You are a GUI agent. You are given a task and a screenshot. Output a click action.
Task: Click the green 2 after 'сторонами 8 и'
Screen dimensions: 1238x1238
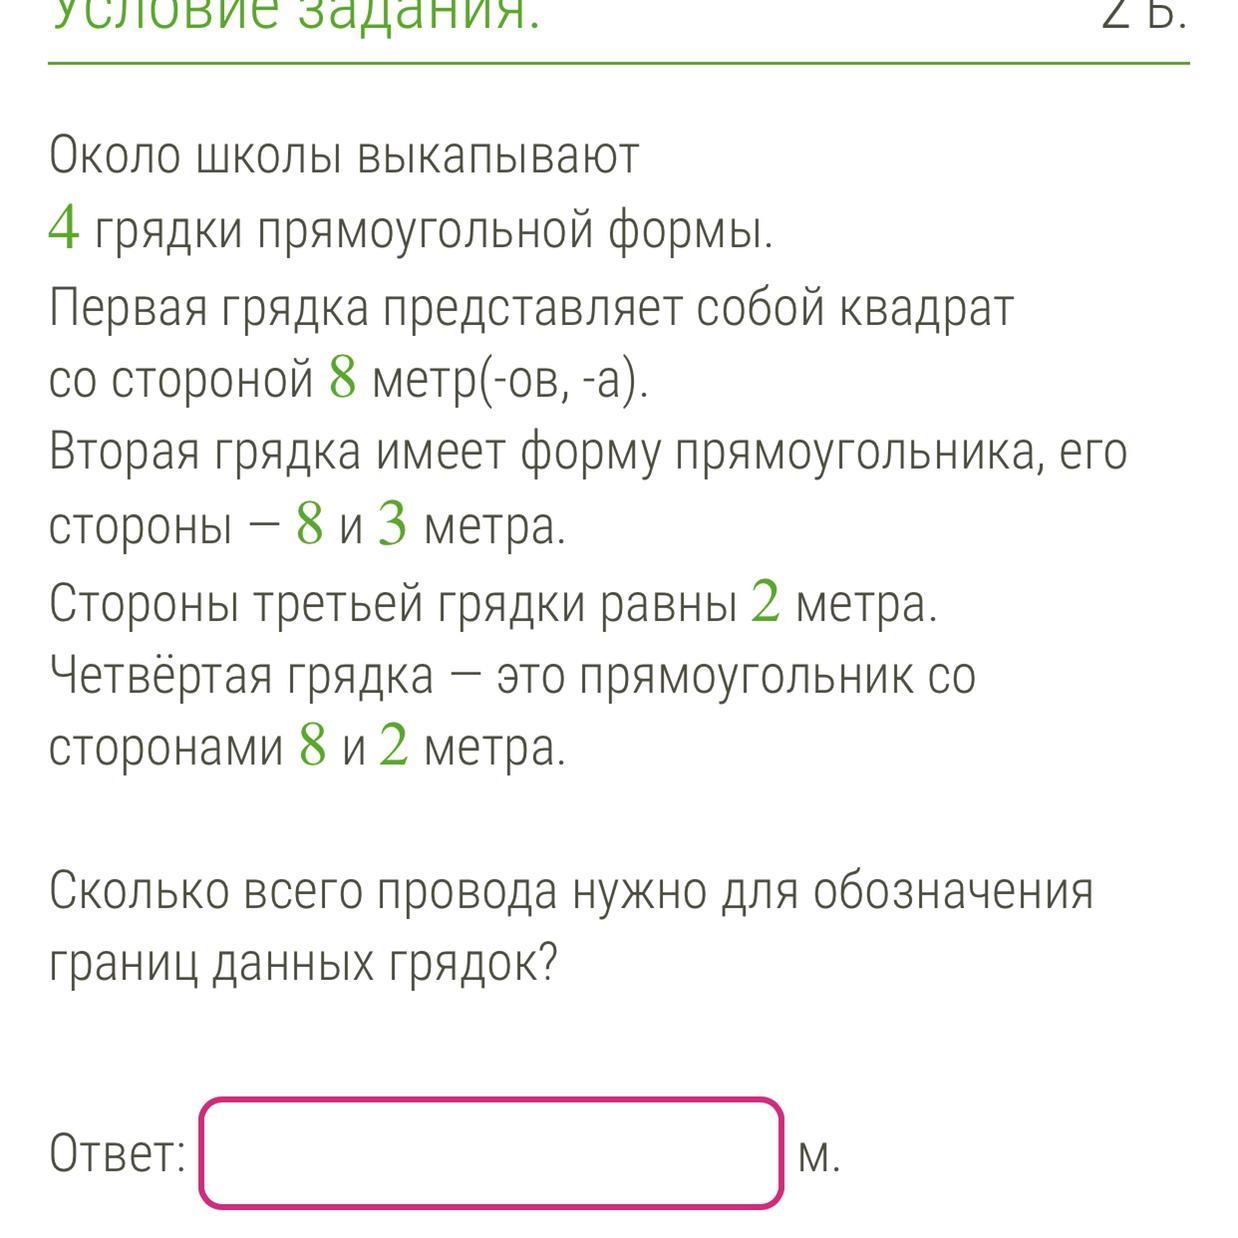pos(394,745)
